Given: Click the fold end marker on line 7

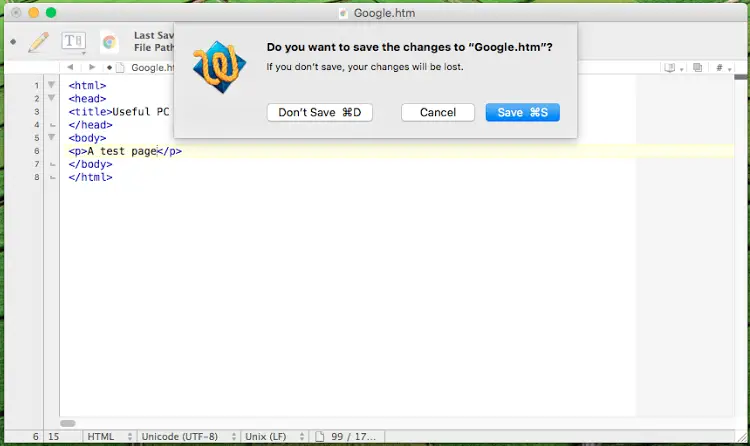Looking at the screenshot, I should pyautogui.click(x=53, y=165).
